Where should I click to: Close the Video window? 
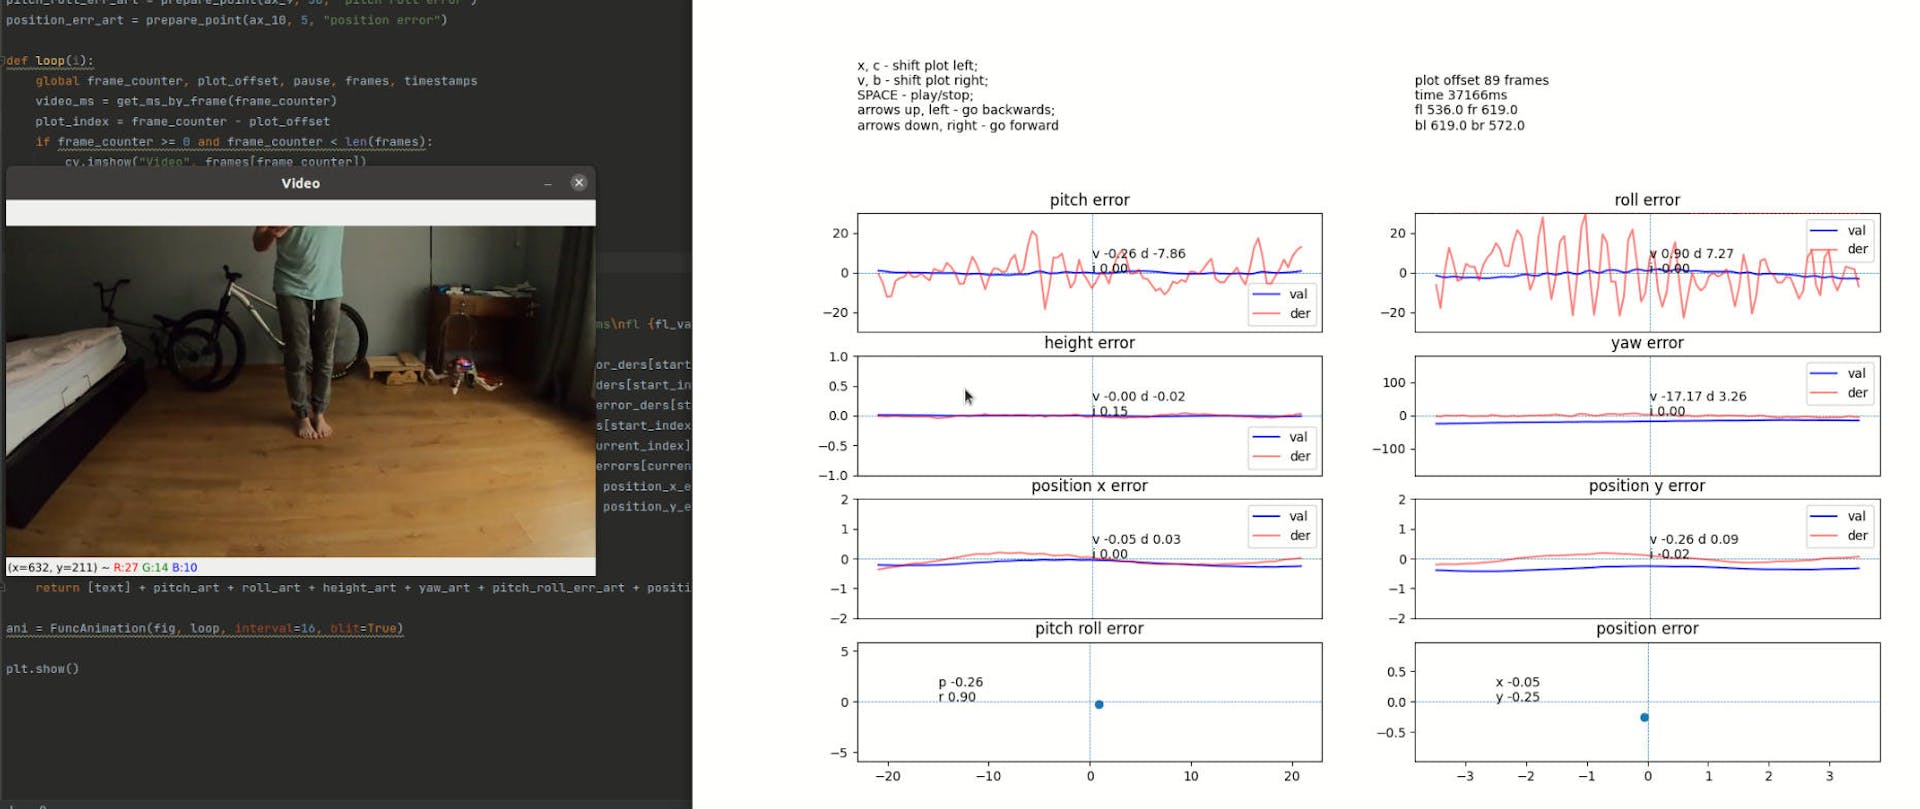tap(578, 183)
